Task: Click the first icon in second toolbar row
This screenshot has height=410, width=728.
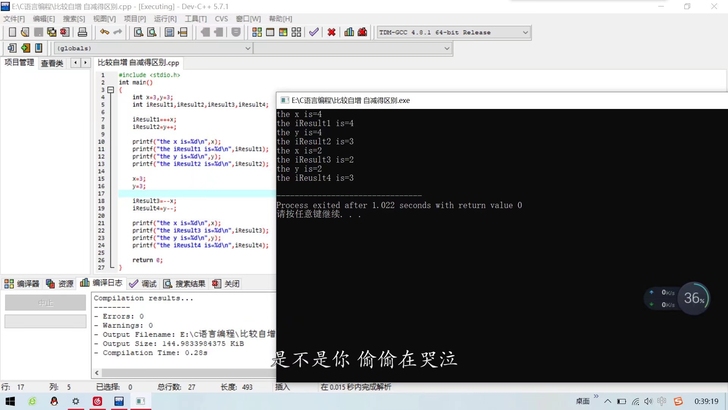Action: click(12, 48)
